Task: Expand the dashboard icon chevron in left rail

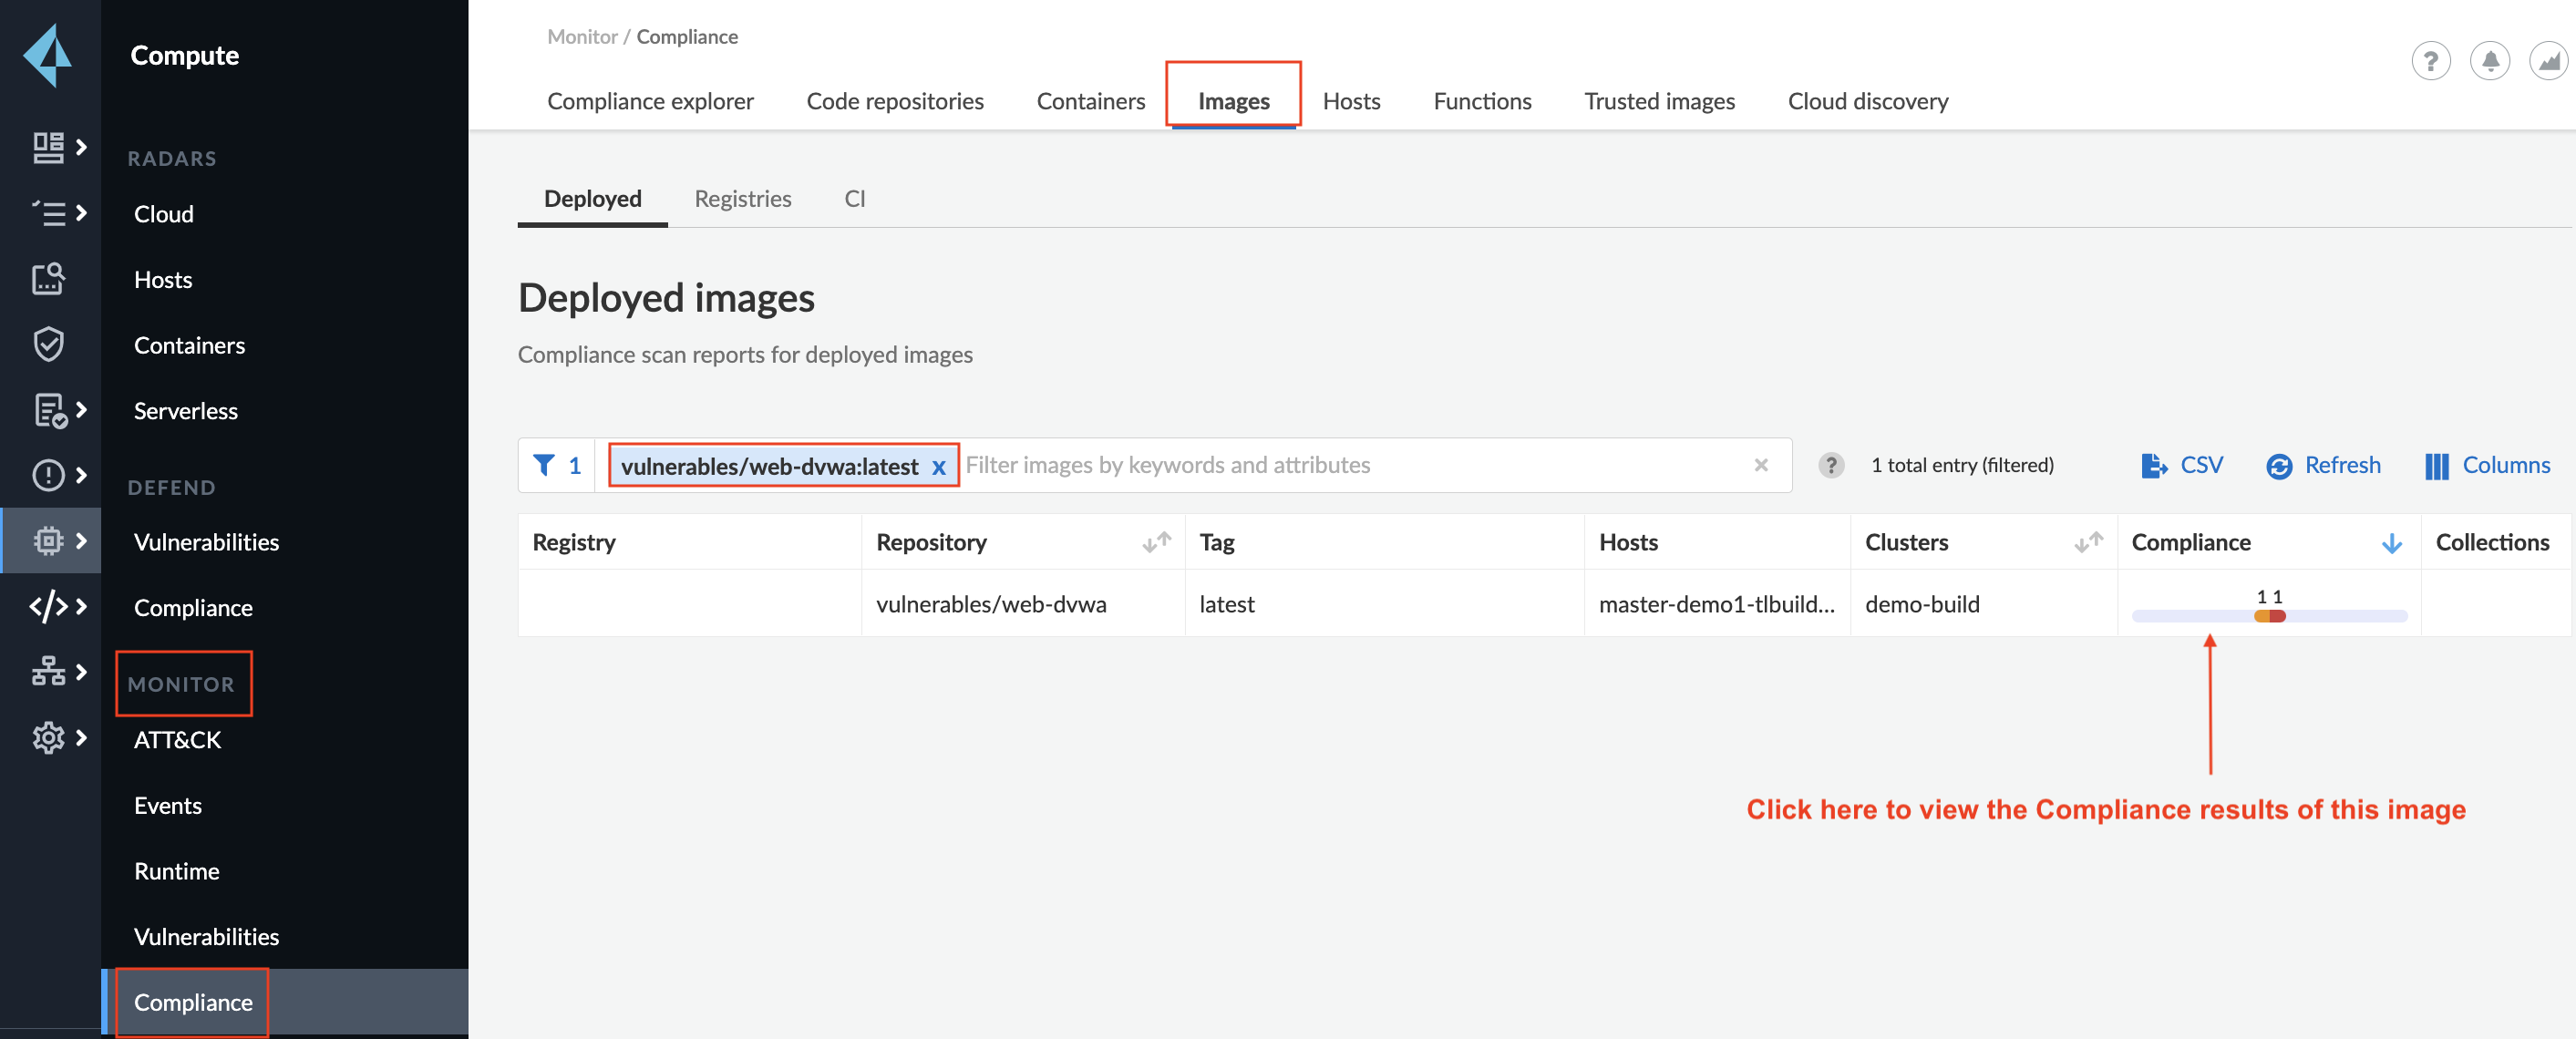Action: 81,147
